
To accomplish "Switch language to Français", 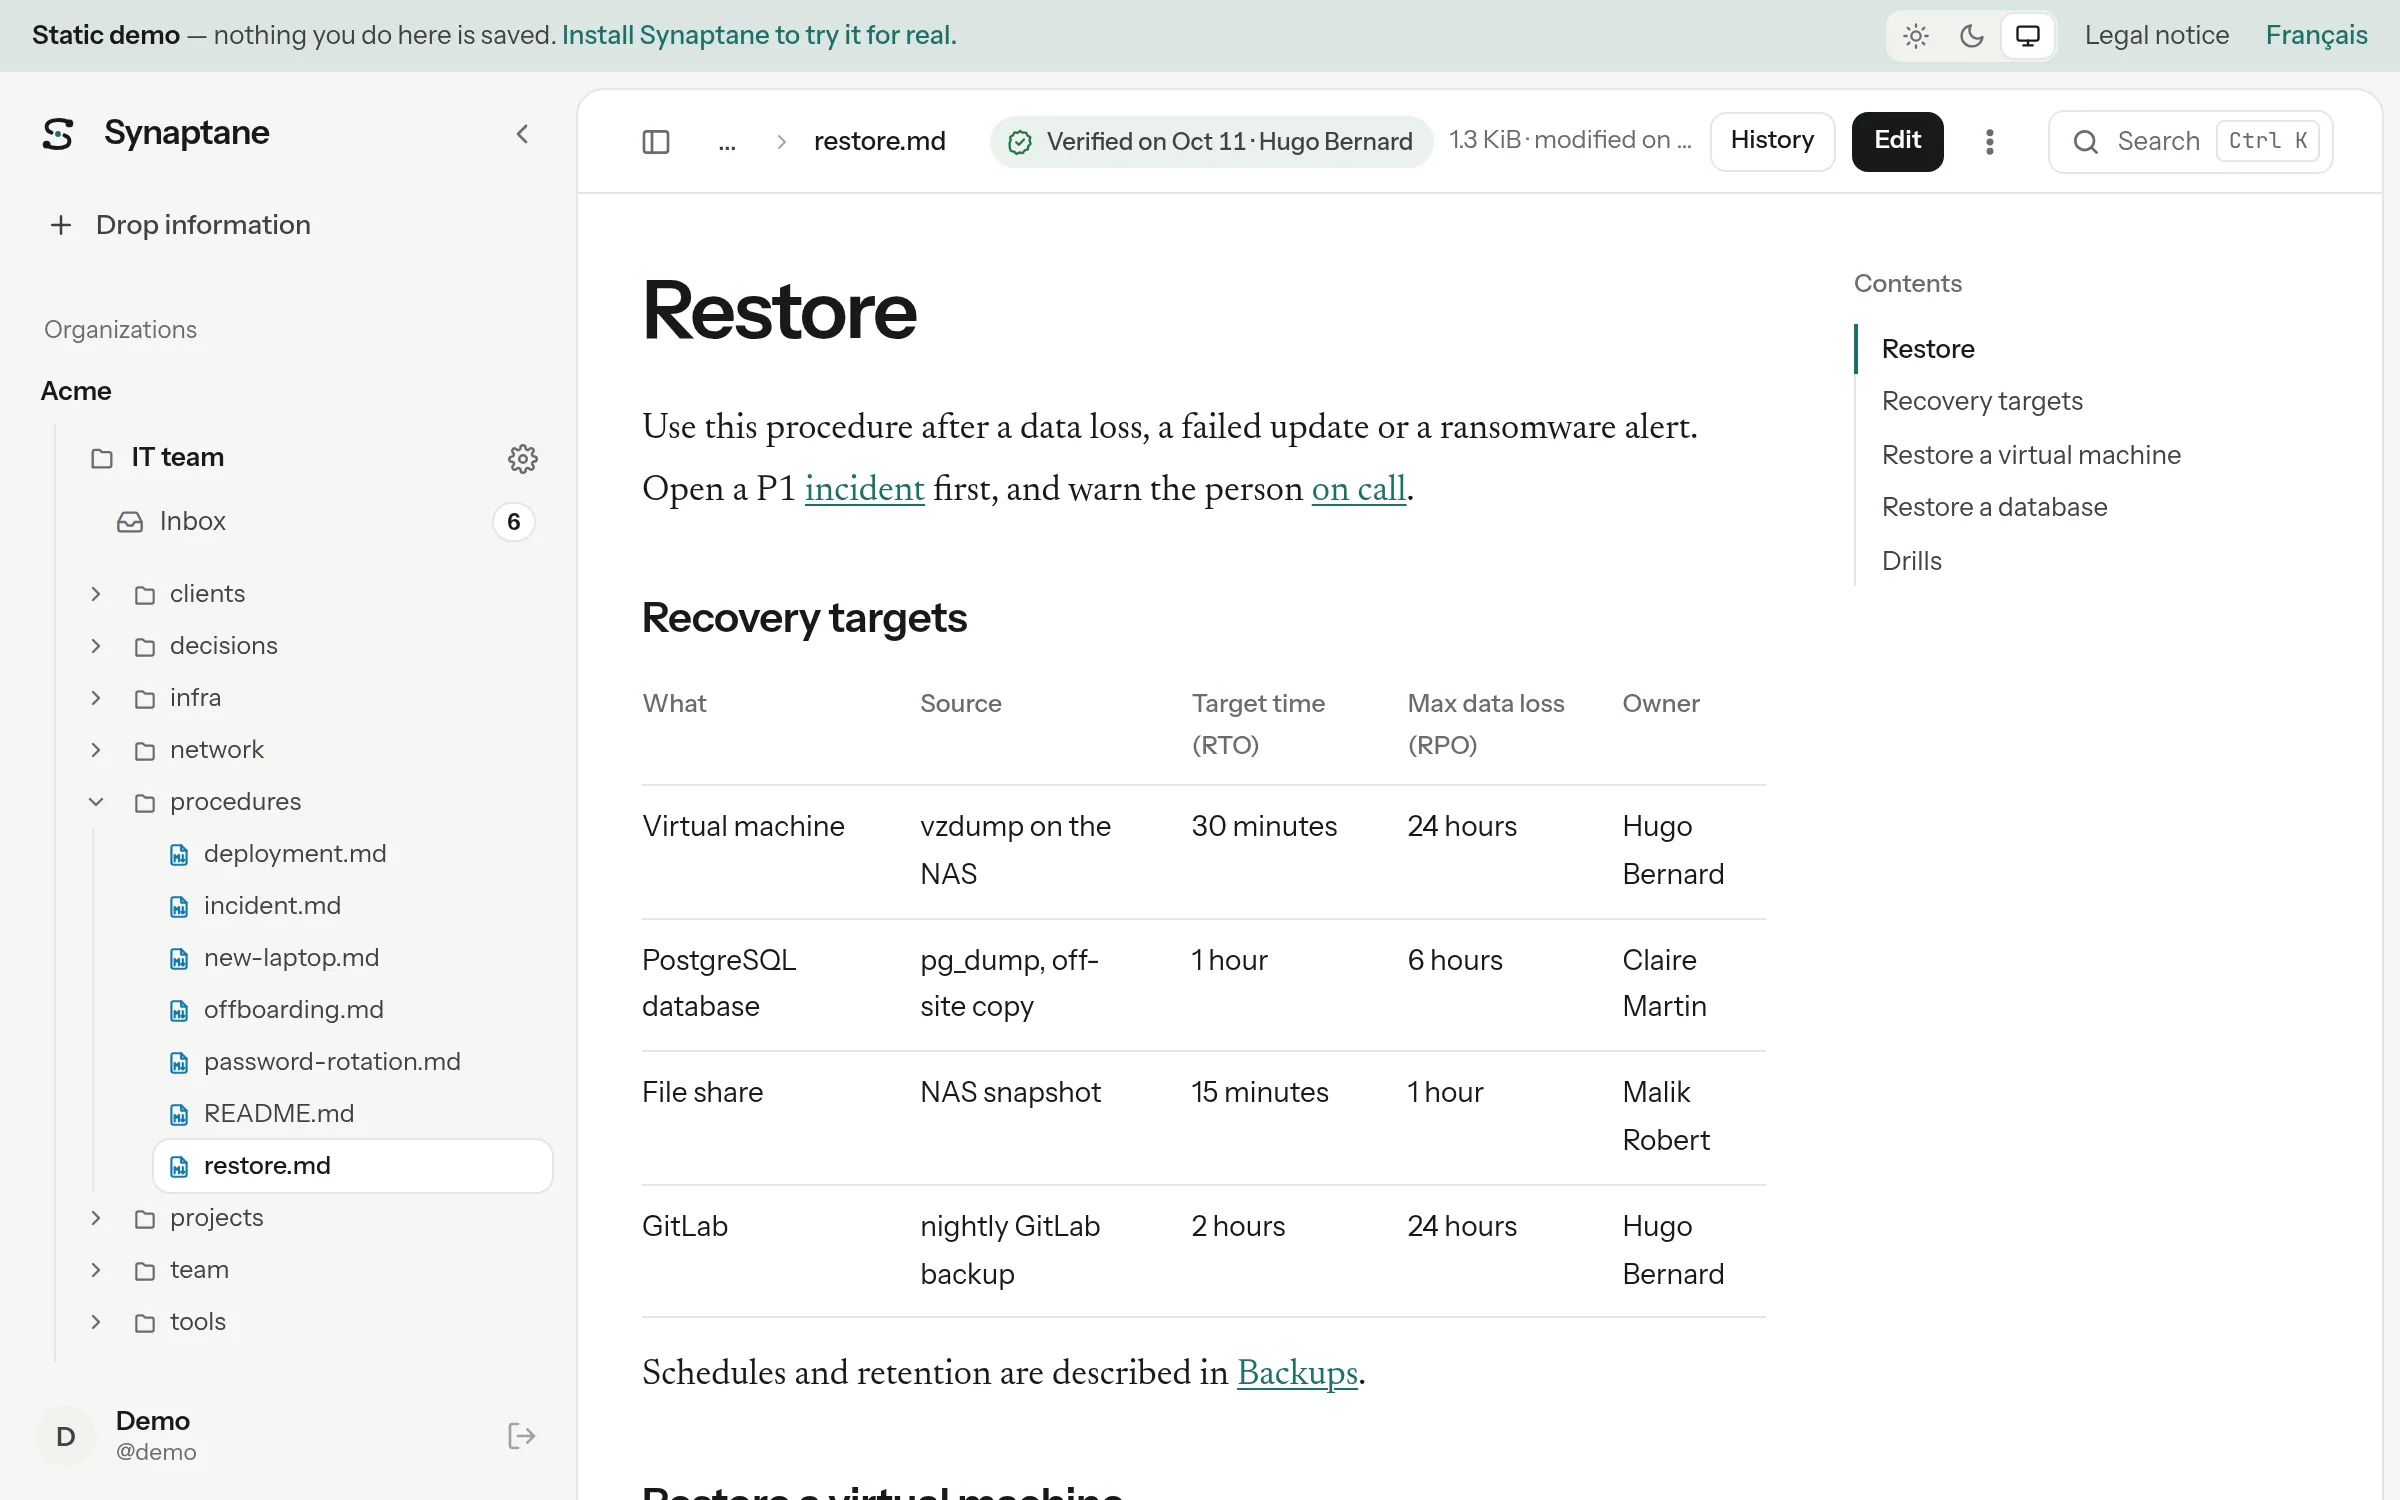I will point(2316,35).
